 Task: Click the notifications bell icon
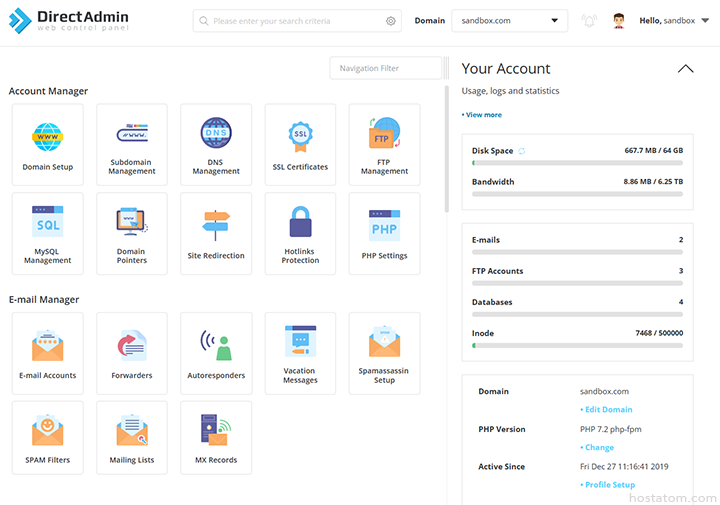coord(589,21)
